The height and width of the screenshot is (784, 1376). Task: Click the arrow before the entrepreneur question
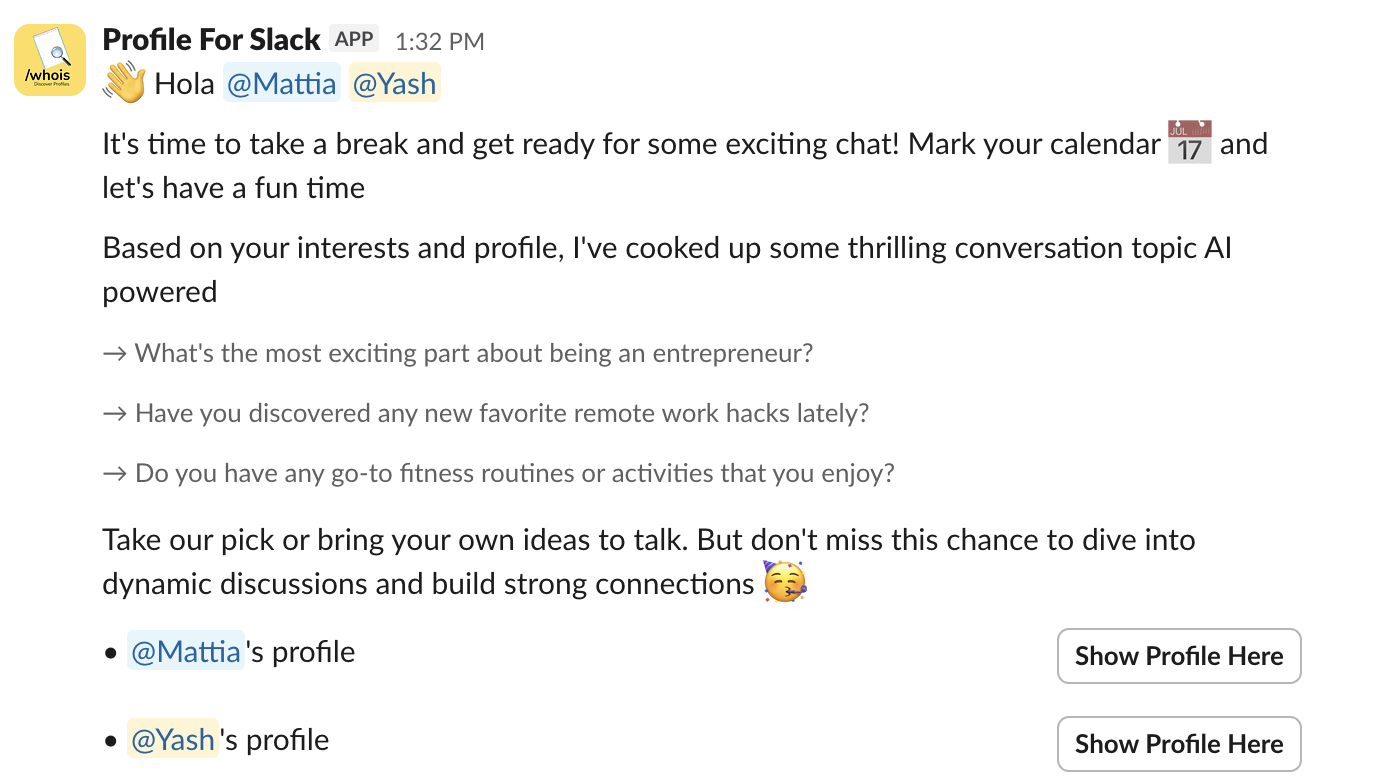tap(115, 352)
